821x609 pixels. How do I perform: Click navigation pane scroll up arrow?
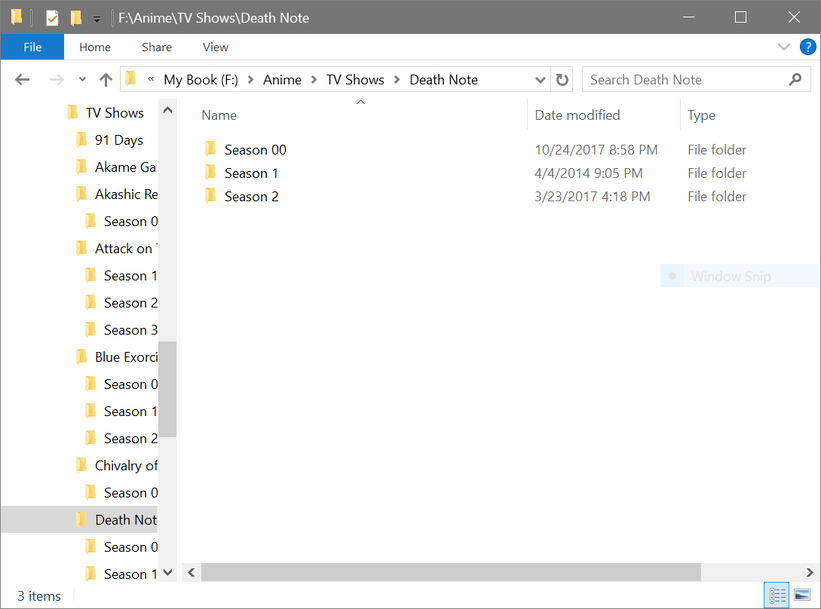[x=168, y=110]
